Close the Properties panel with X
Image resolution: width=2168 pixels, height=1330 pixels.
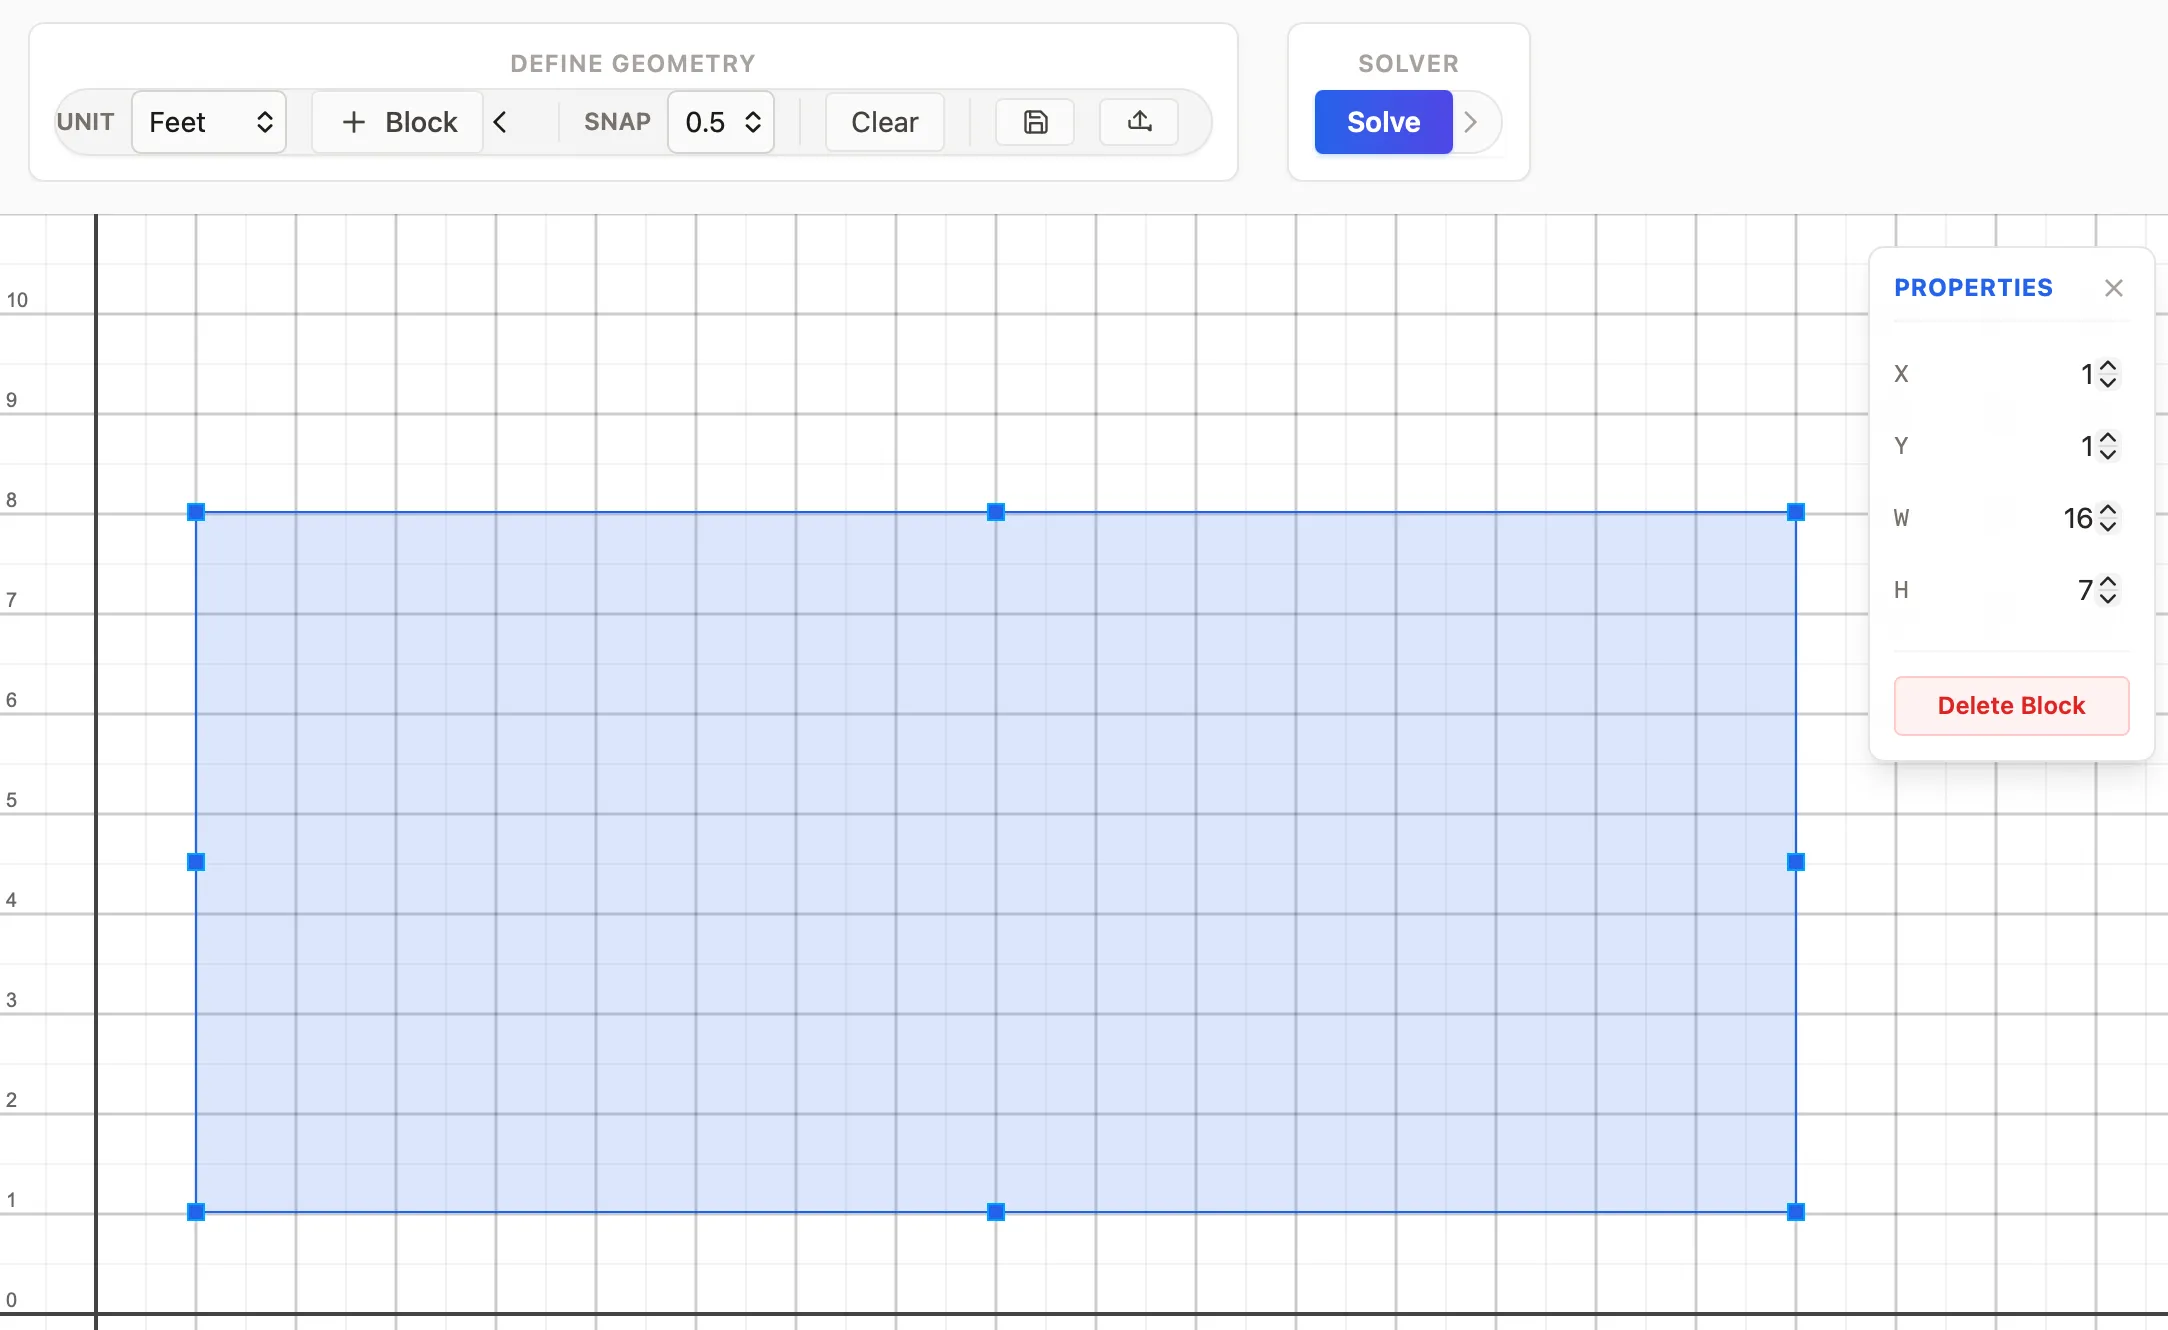[2113, 288]
